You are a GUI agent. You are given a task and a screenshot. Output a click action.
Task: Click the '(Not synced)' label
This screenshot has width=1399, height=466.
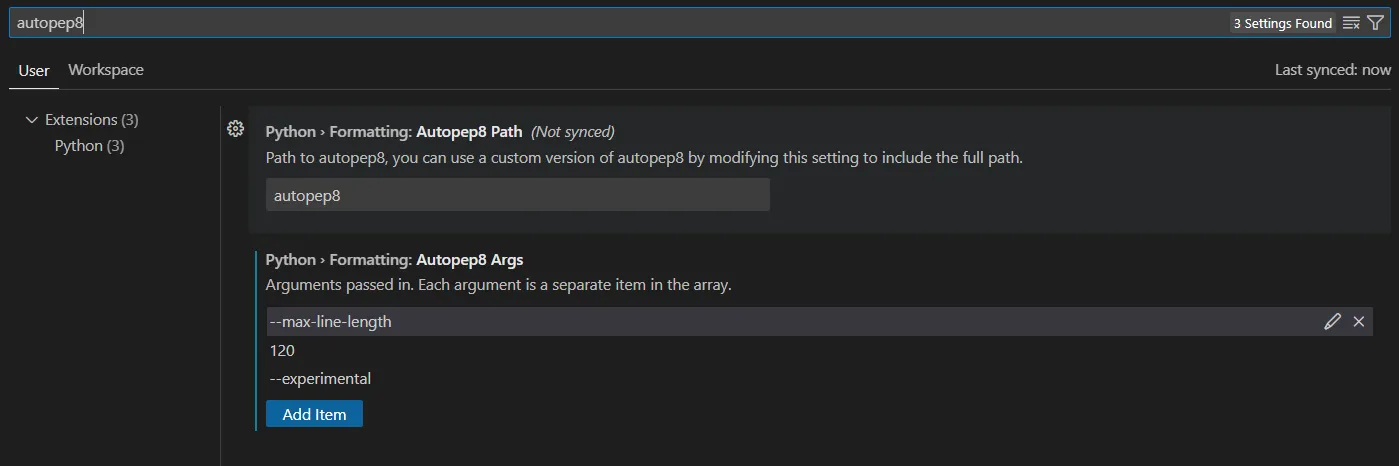[572, 132]
